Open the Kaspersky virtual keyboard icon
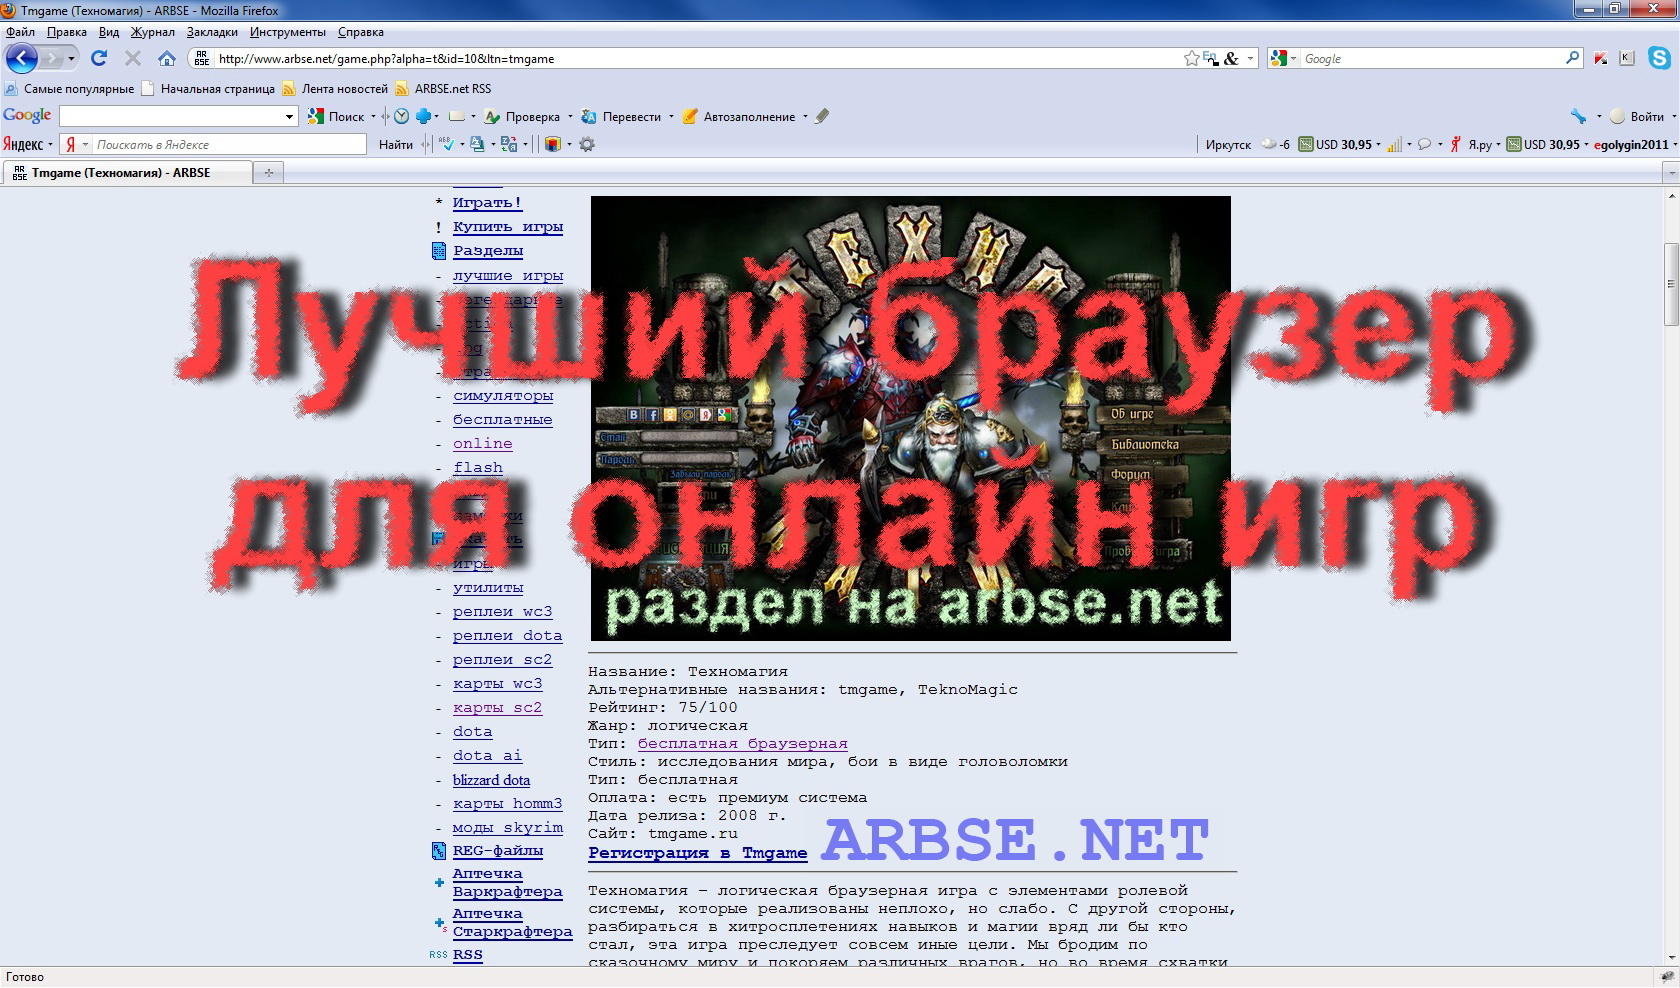The image size is (1680, 988). pyautogui.click(x=1627, y=58)
